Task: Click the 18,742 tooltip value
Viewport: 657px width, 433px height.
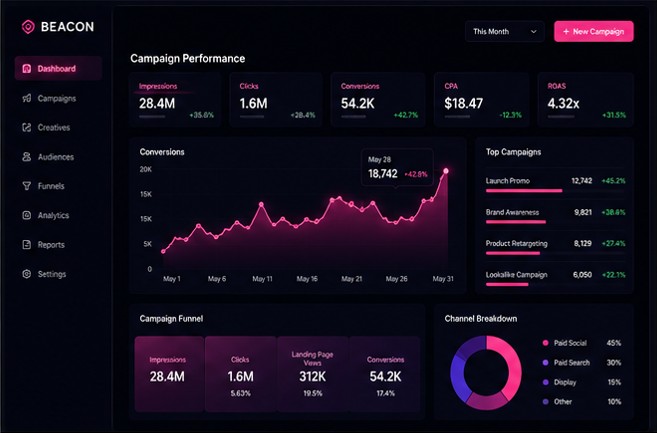Action: click(383, 174)
